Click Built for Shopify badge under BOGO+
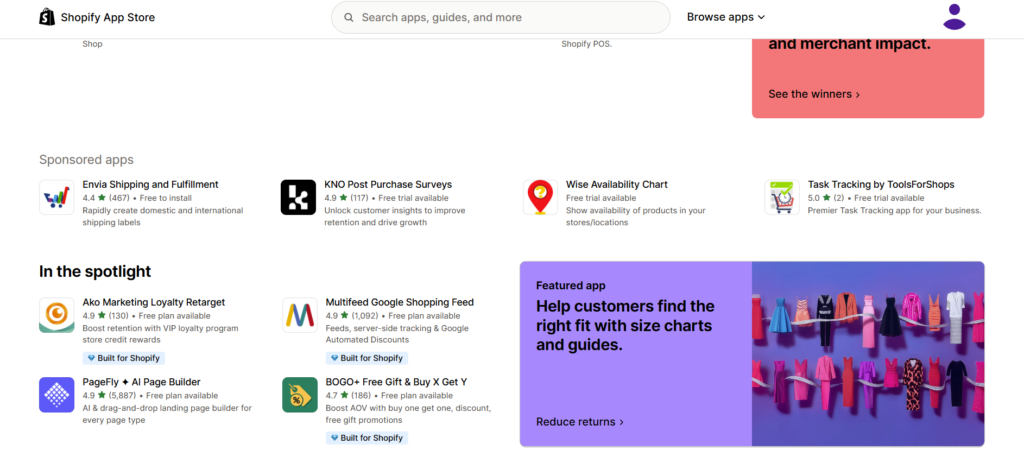This screenshot has height=476, width=1024. [366, 438]
